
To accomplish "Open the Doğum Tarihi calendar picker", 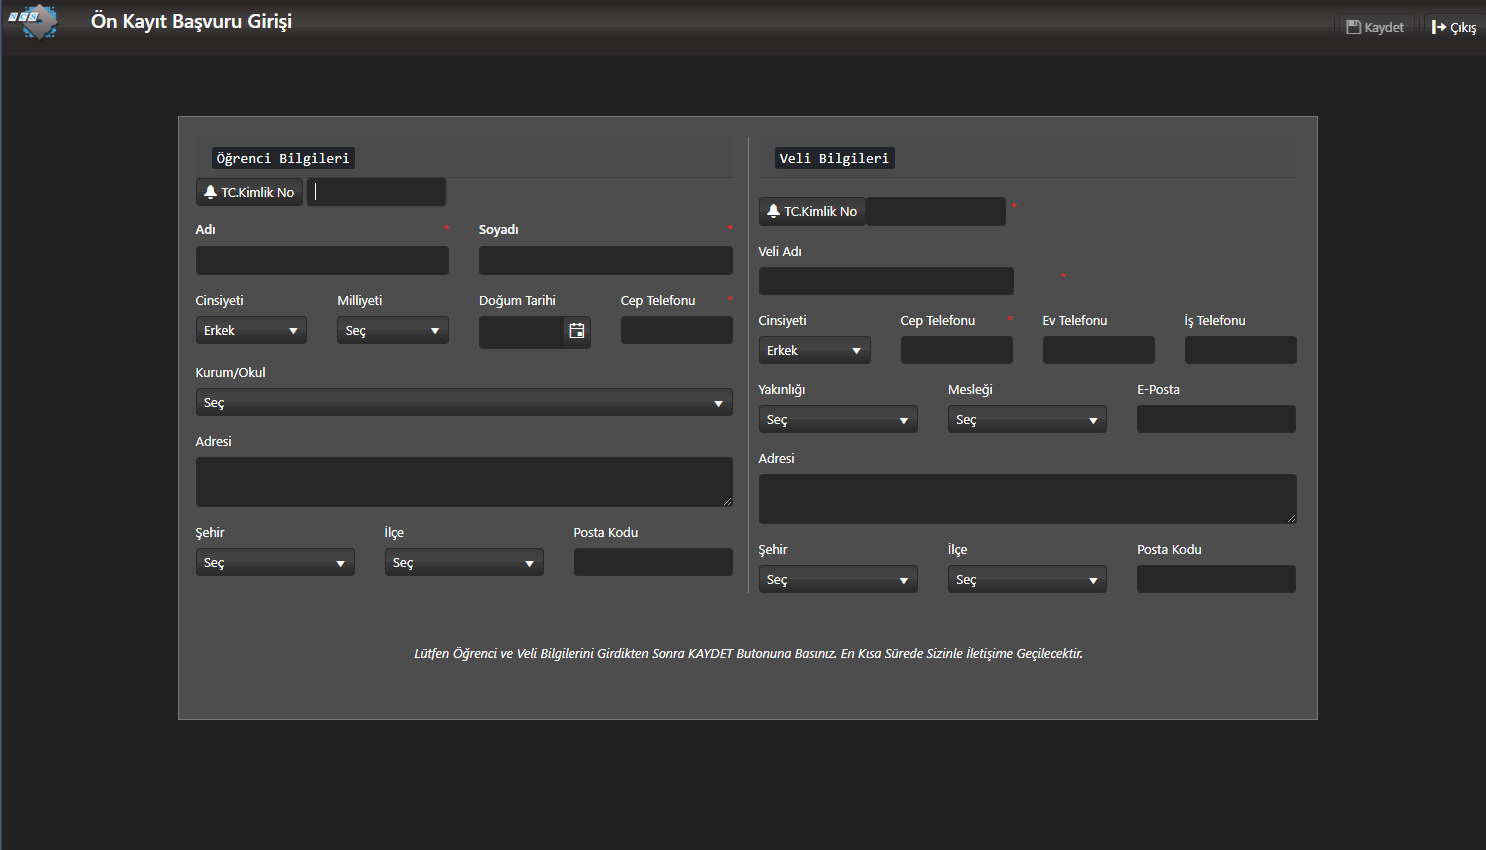I will 577,331.
